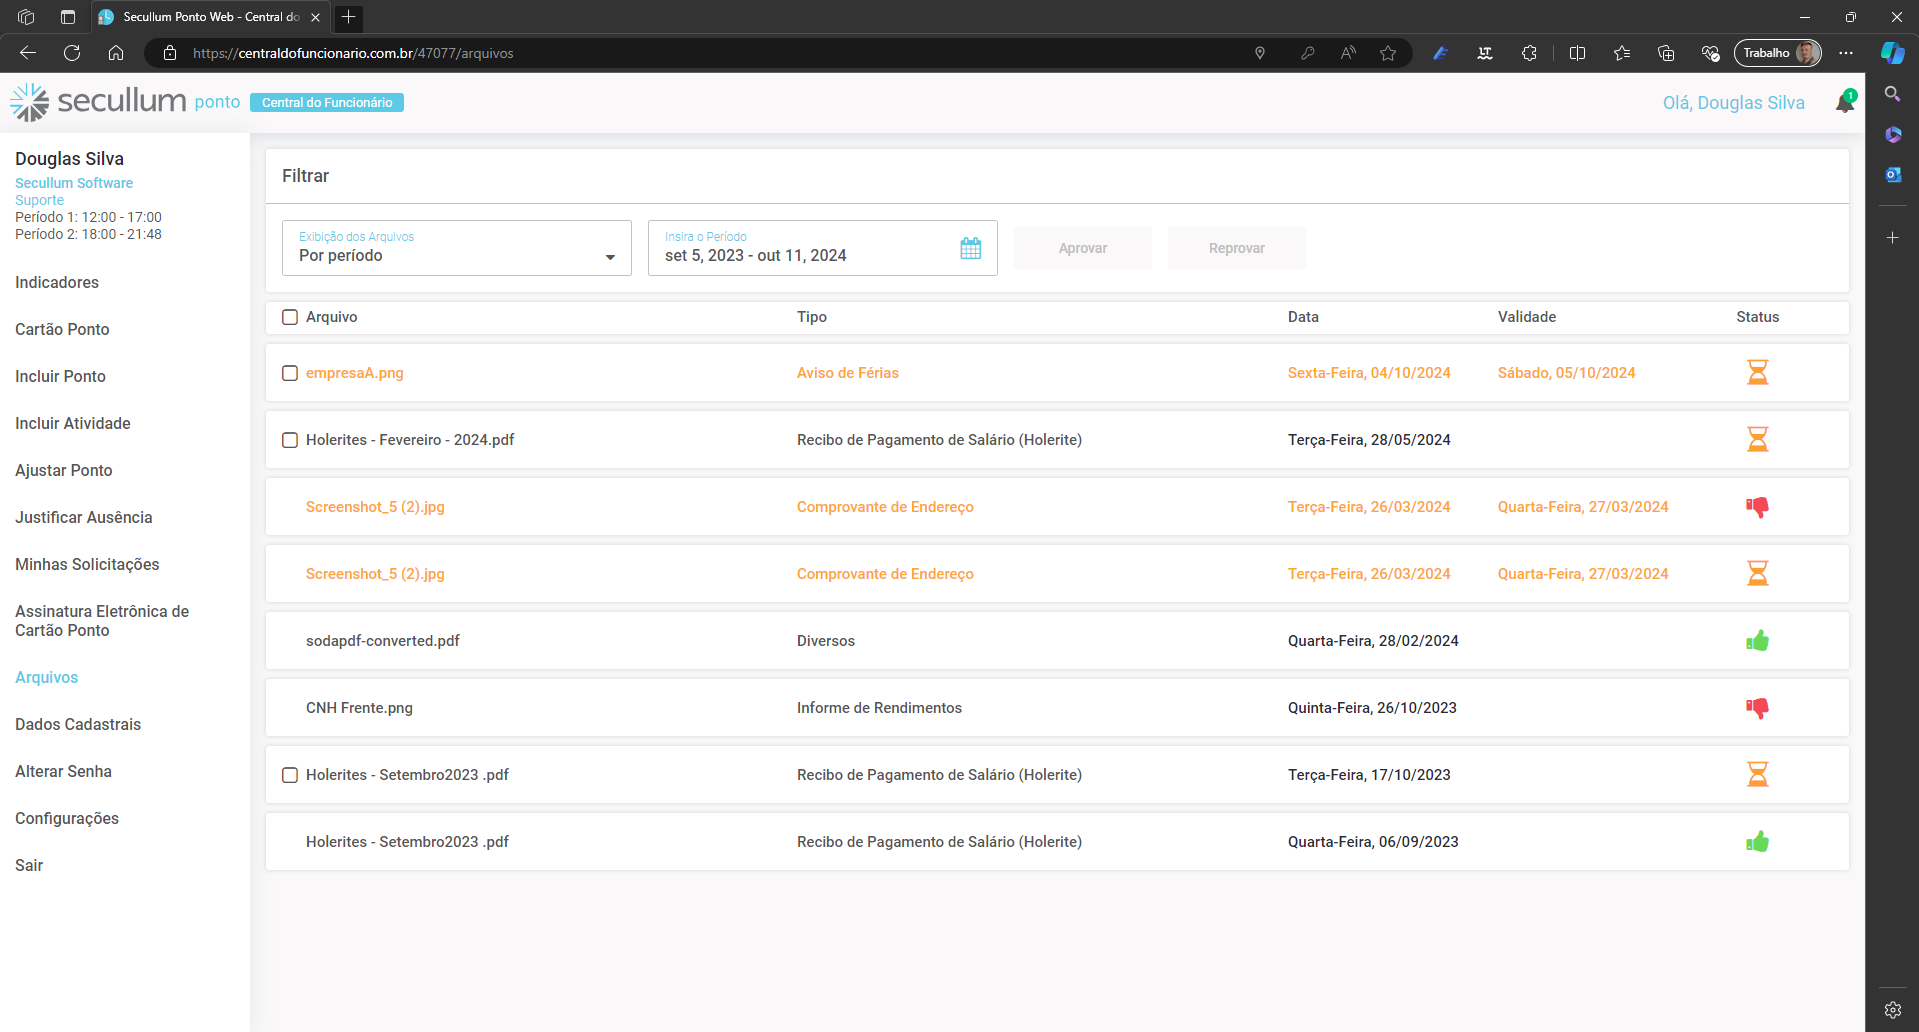Open Assinatura Eletrônica de Cartão Ponto
The image size is (1919, 1032).
coord(102,621)
